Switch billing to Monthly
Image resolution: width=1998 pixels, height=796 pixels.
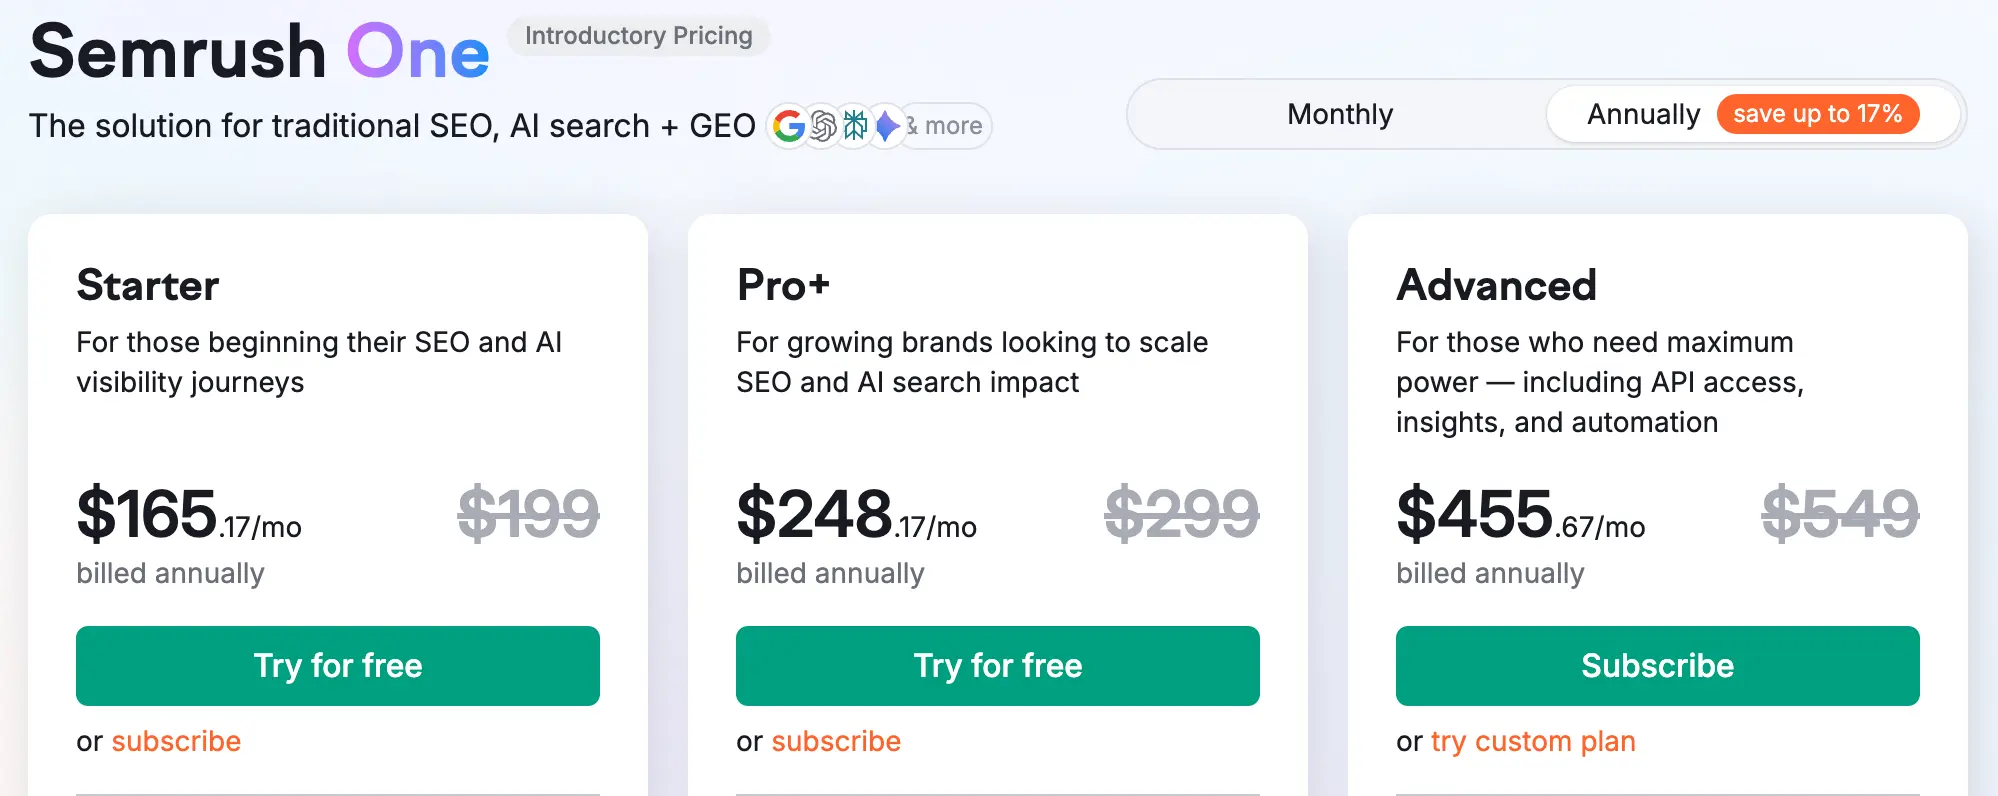pyautogui.click(x=1339, y=114)
